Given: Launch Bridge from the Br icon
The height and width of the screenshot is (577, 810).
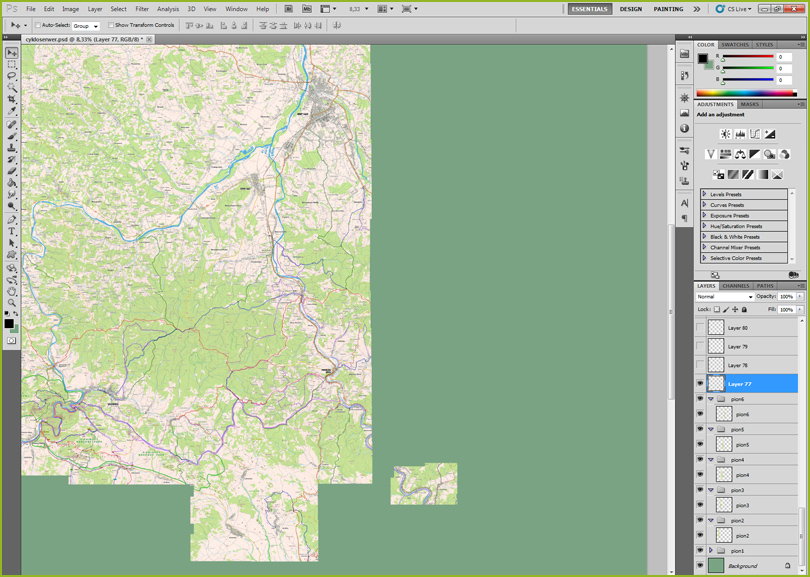Looking at the screenshot, I should [289, 9].
